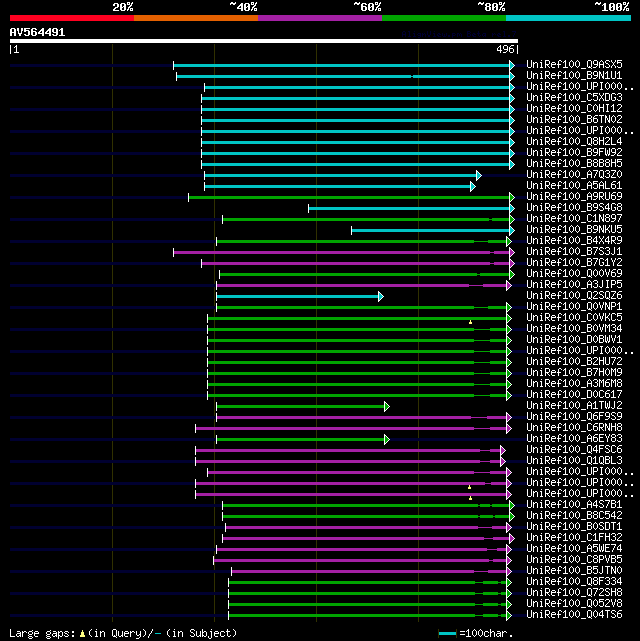The image size is (640, 641).
Task: Click the short green bar for A1TWJ2
Action: pyautogui.click(x=300, y=406)
